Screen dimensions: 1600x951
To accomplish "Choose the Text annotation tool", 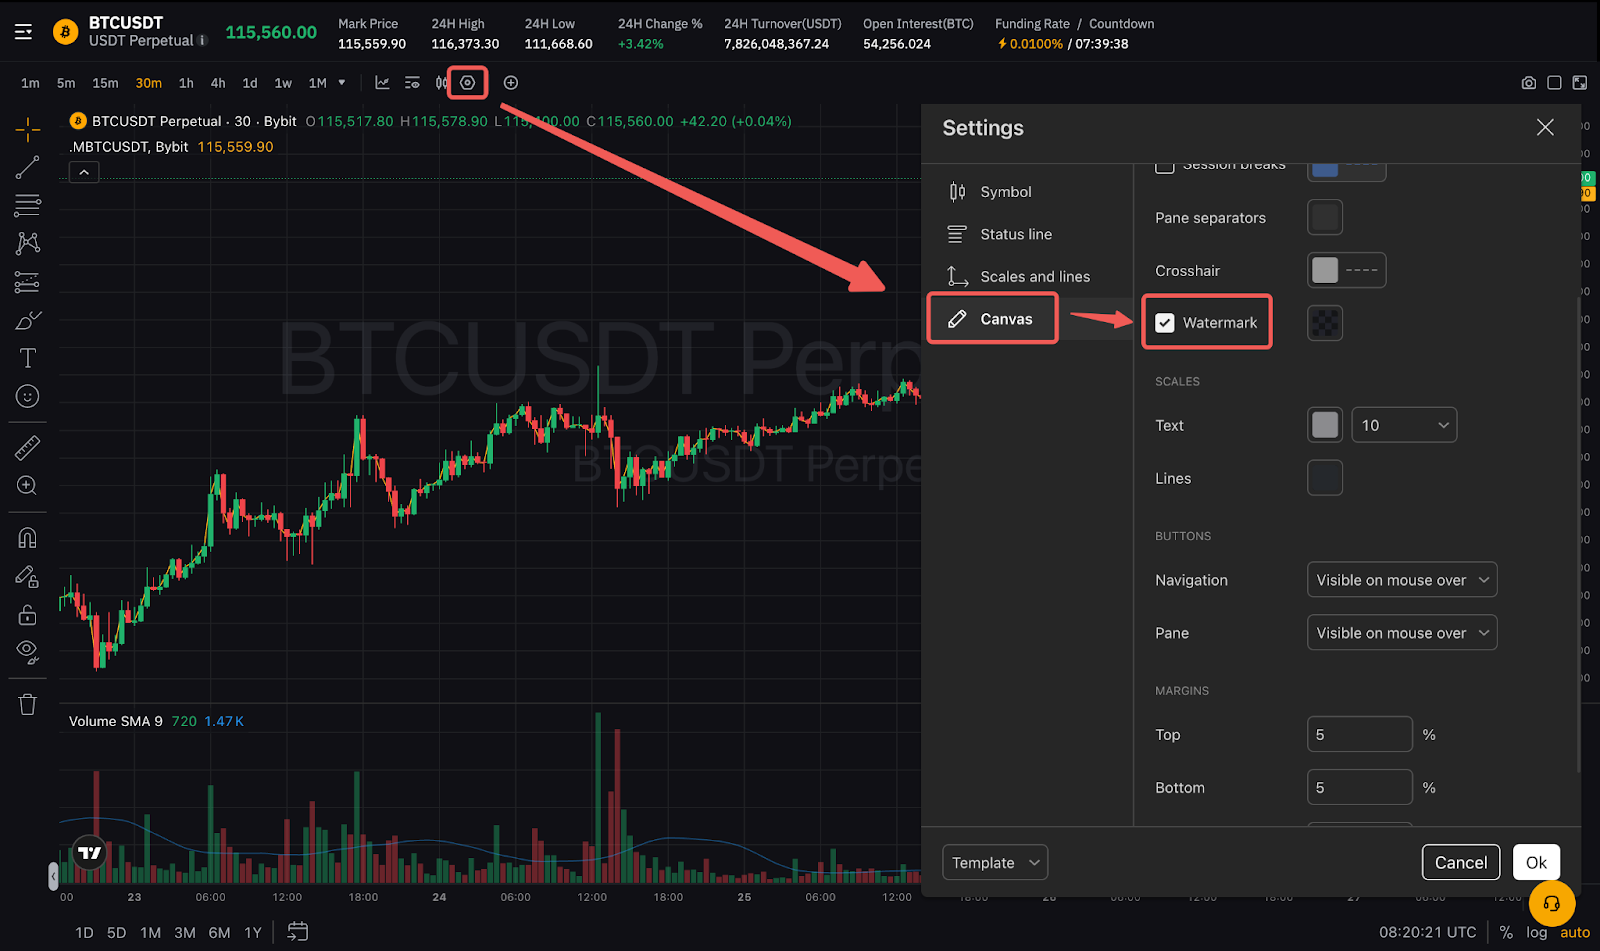I will pos(28,358).
